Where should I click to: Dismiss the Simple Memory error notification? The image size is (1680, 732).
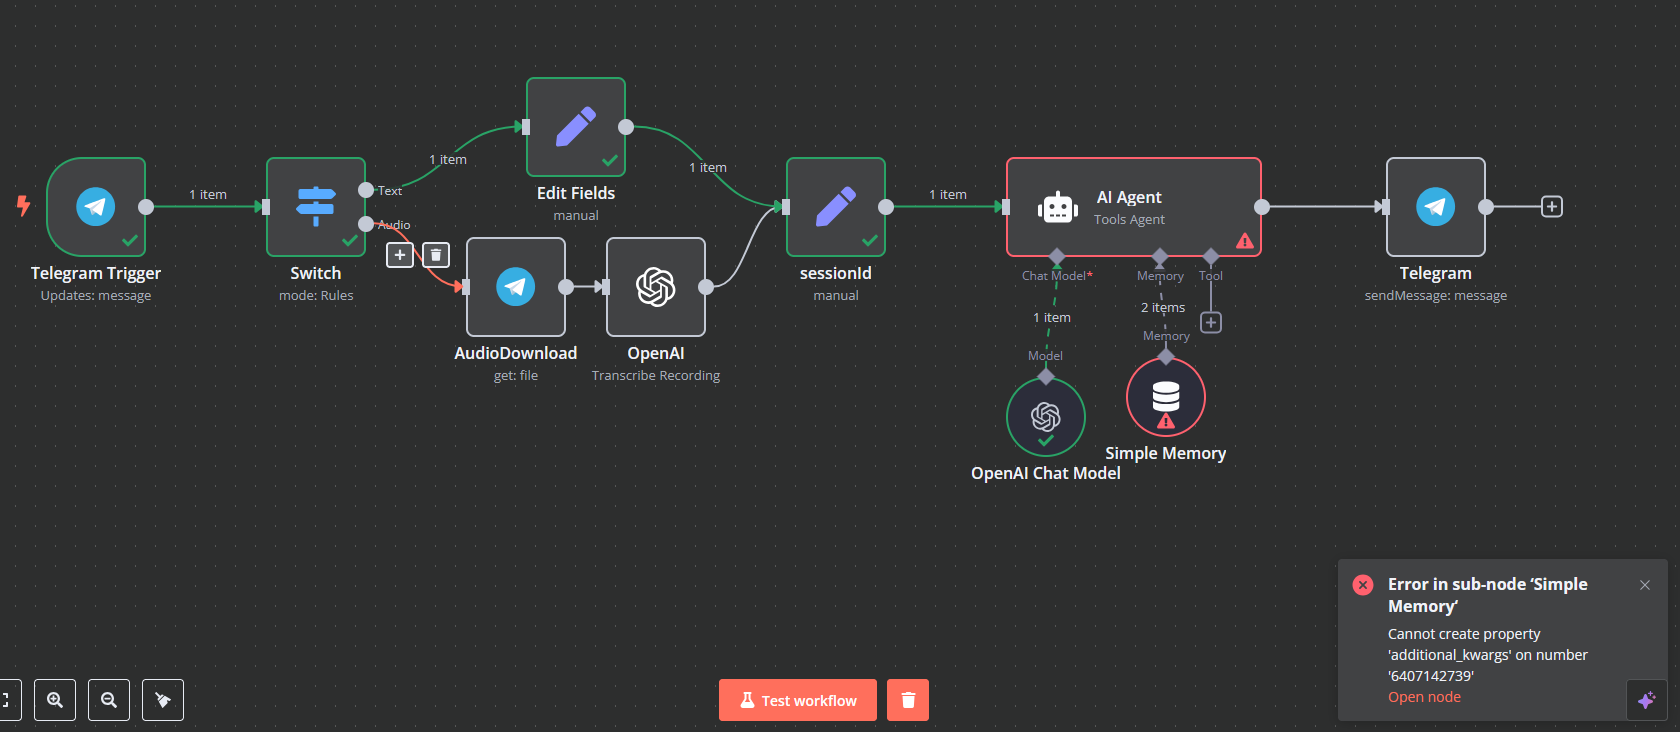(1645, 585)
